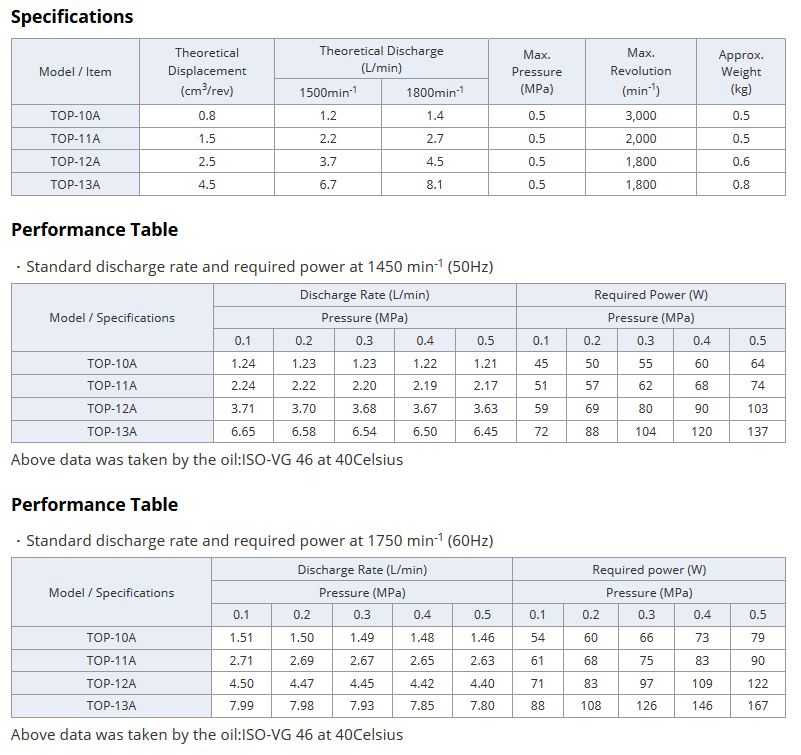Select the 1800min-1 discharge column header

[435, 92]
